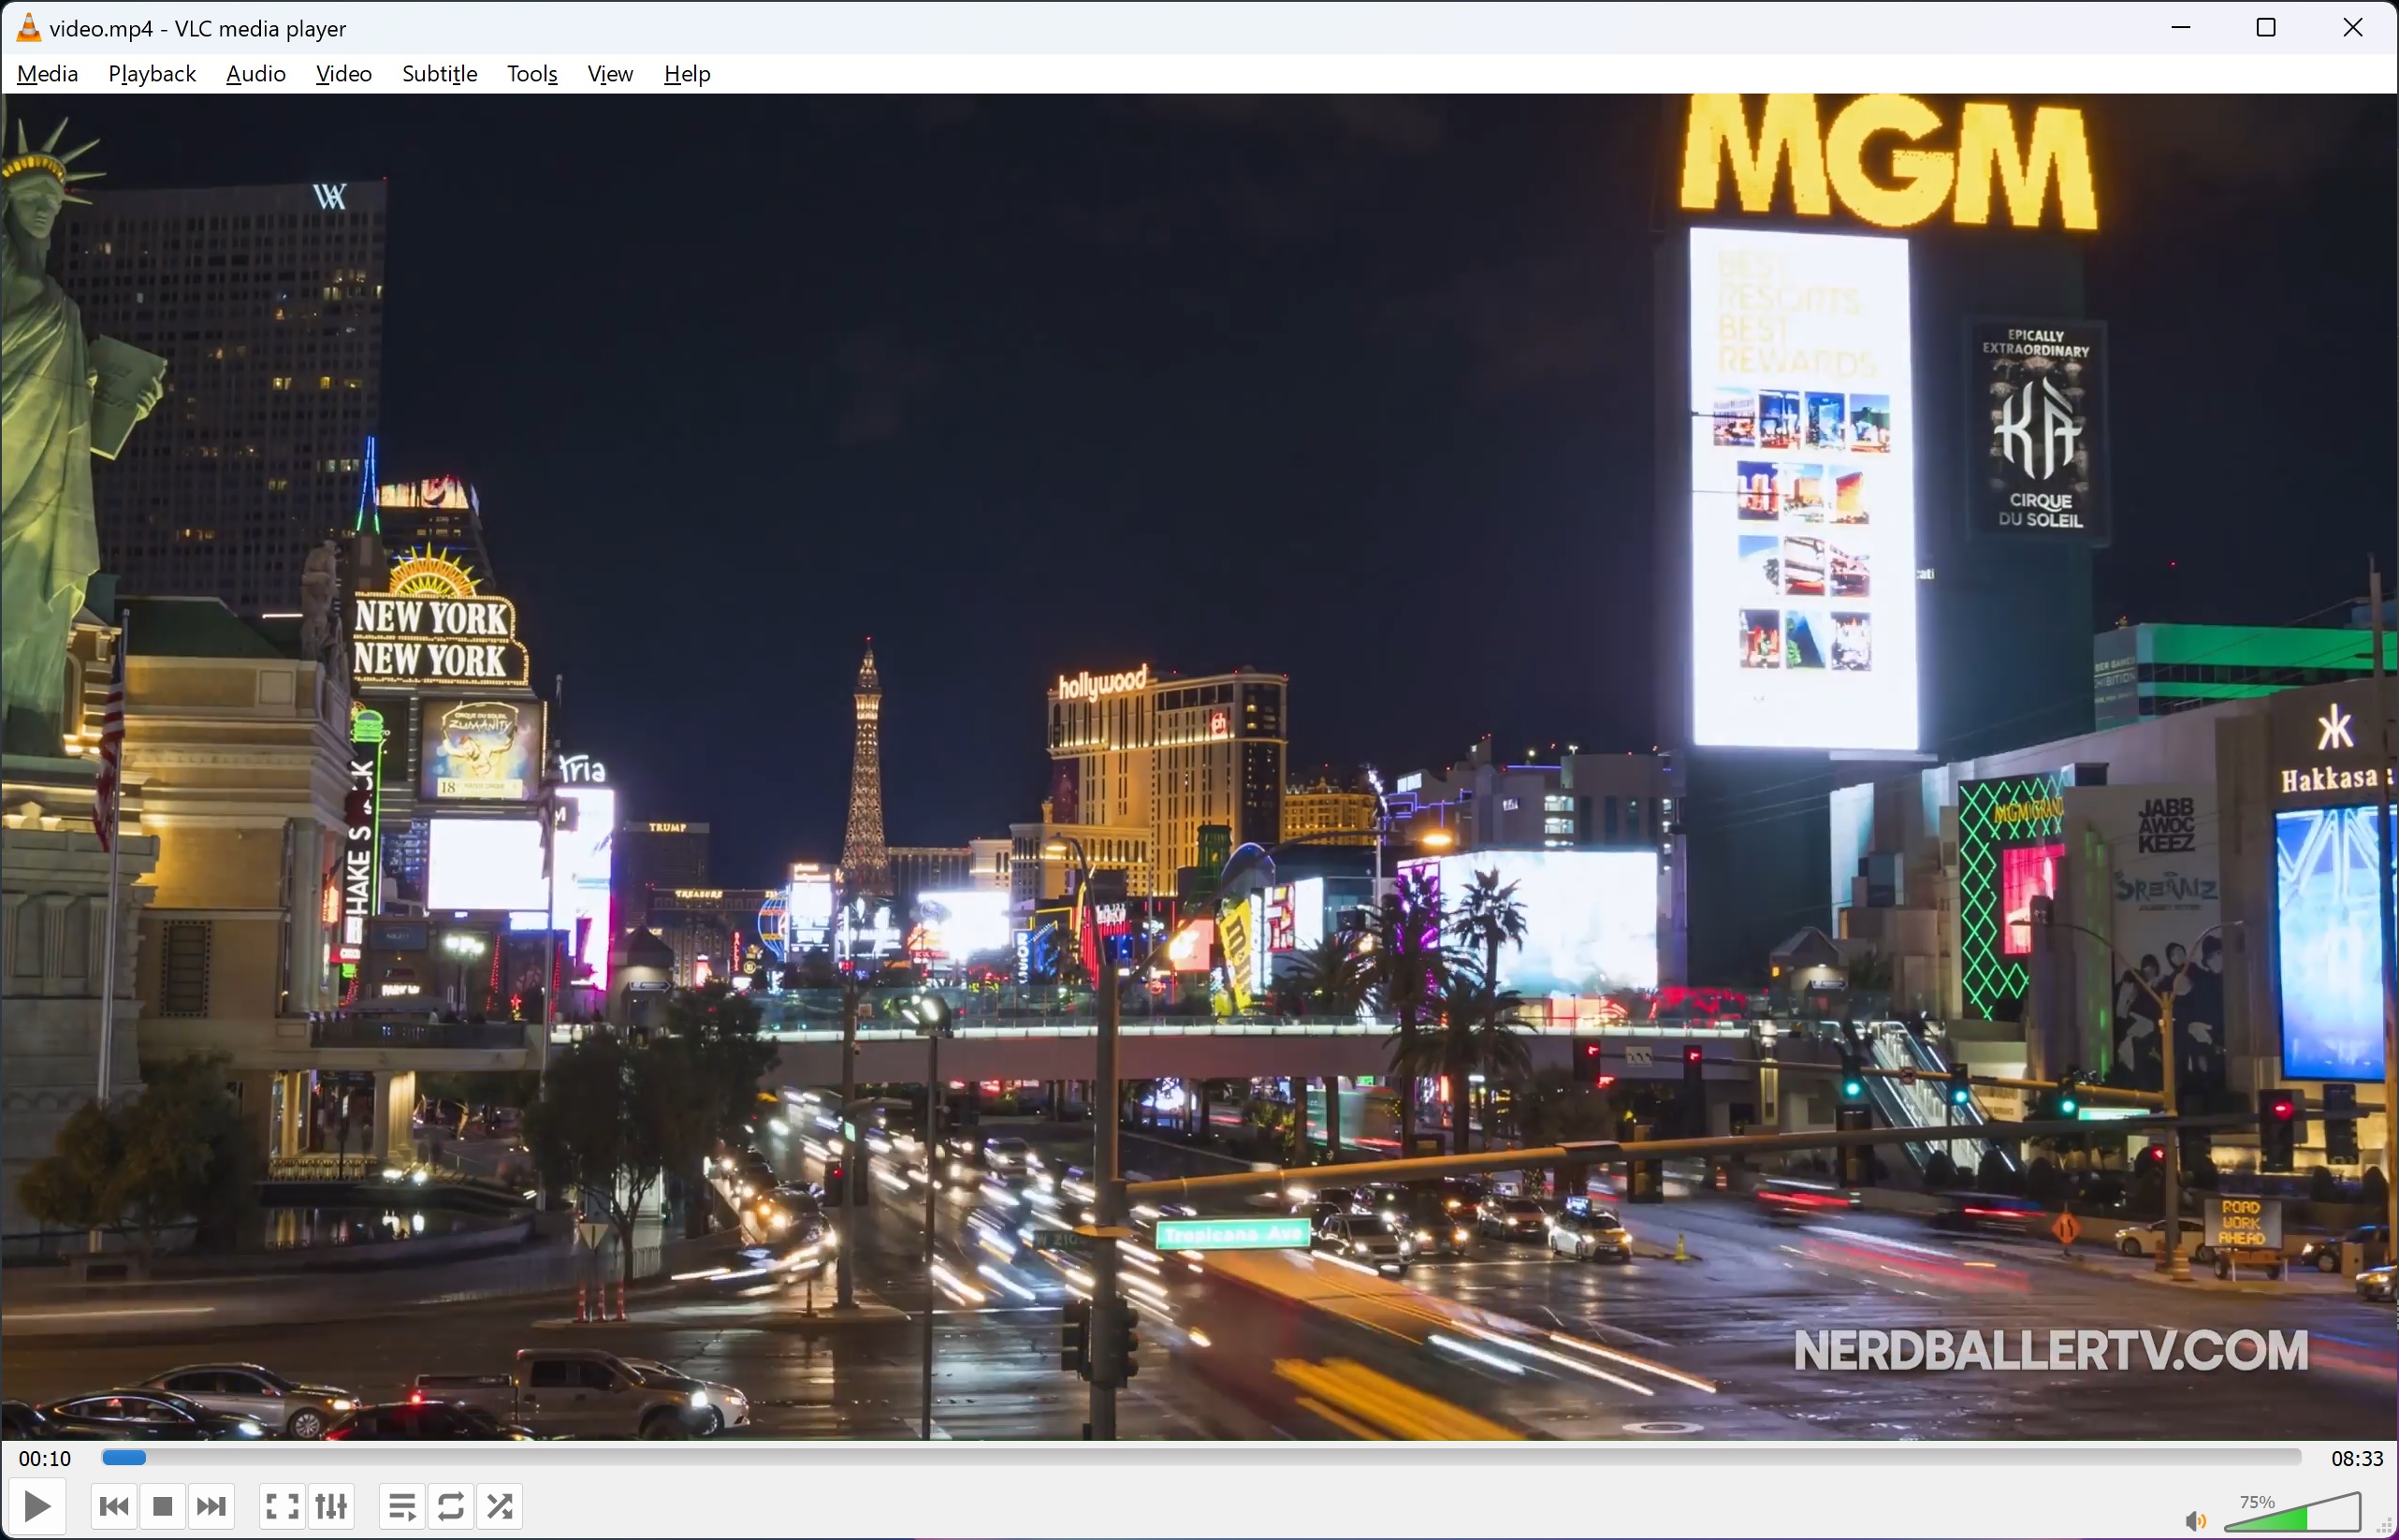Click the seek bar progress slider
Viewport: 2399px width, 1540px height.
(1200, 1458)
